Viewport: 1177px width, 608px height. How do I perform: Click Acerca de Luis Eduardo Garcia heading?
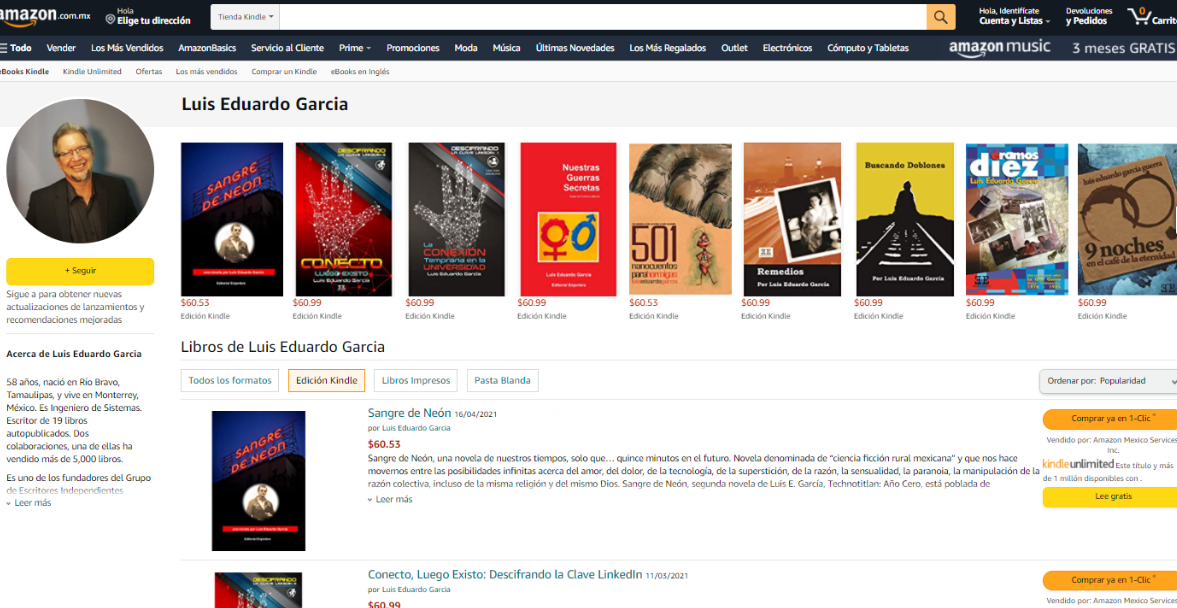point(74,354)
